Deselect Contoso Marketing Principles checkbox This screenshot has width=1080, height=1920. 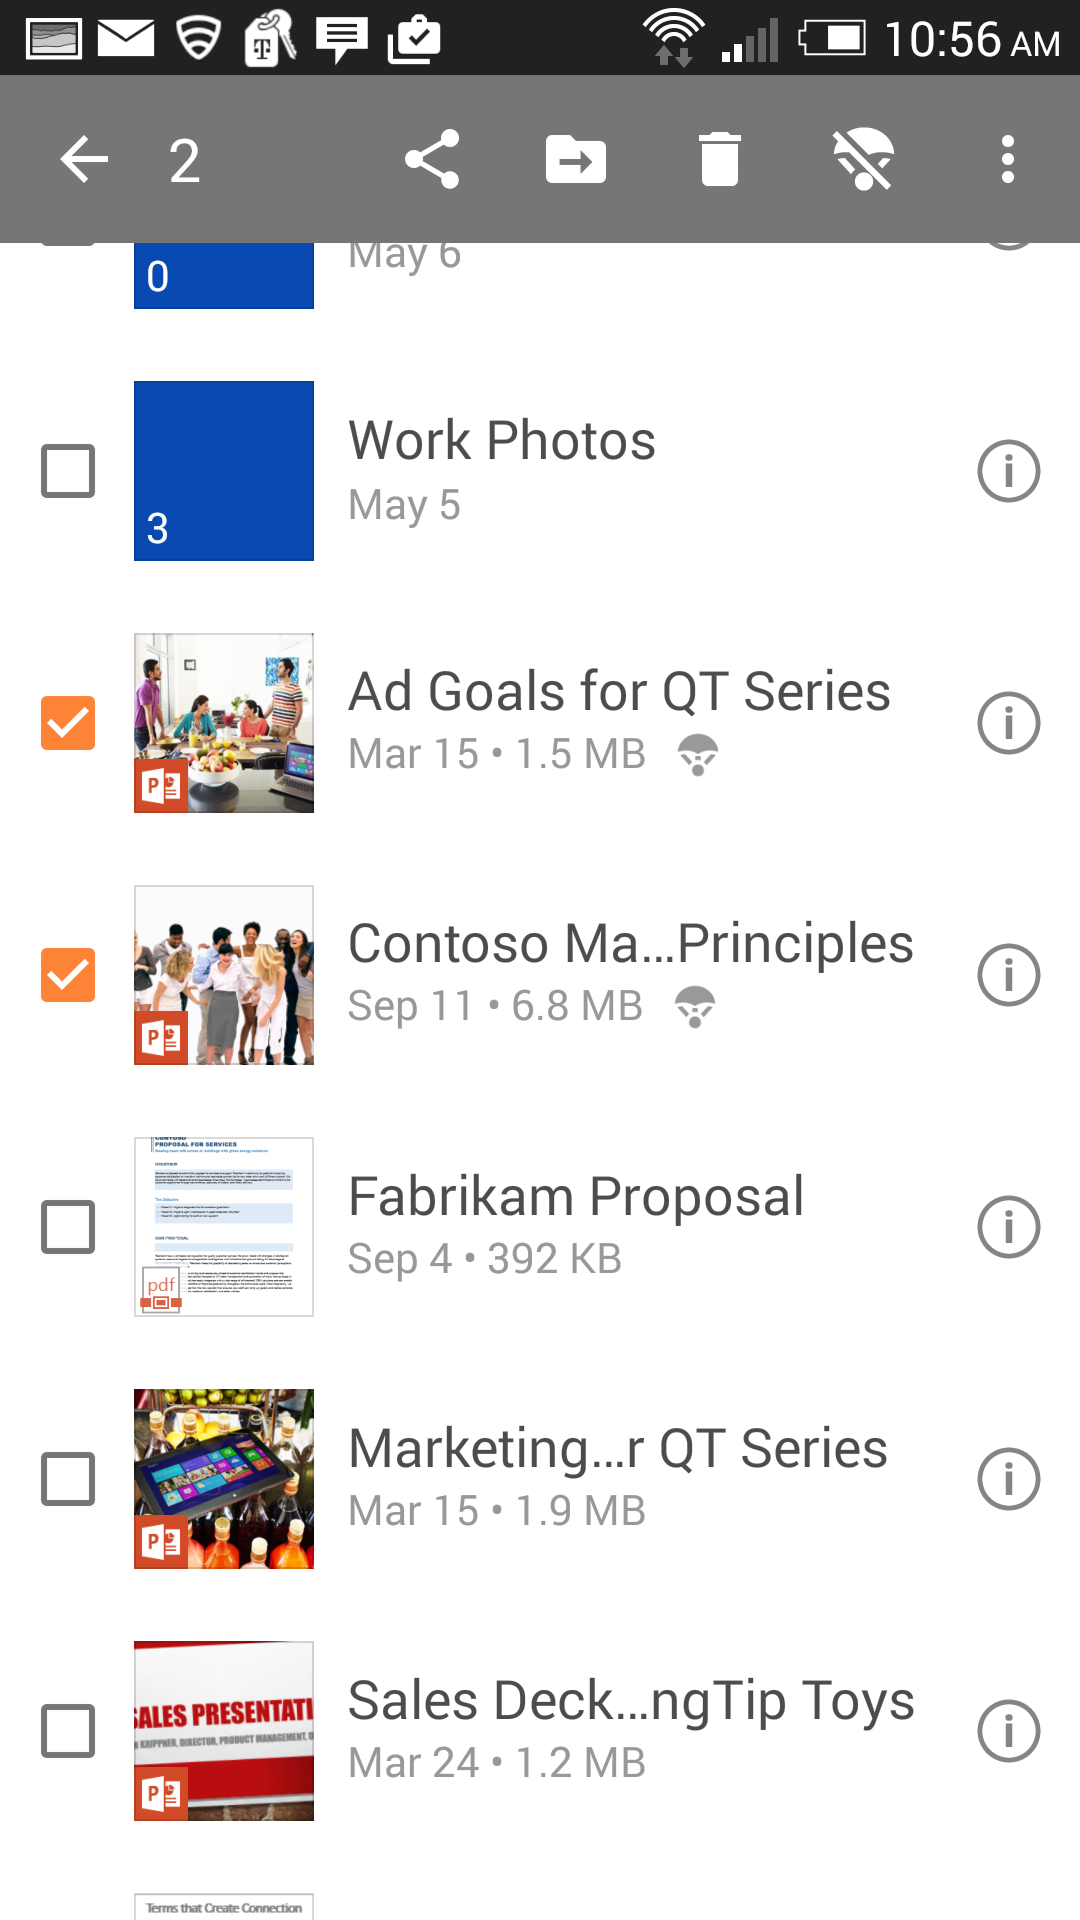click(68, 975)
